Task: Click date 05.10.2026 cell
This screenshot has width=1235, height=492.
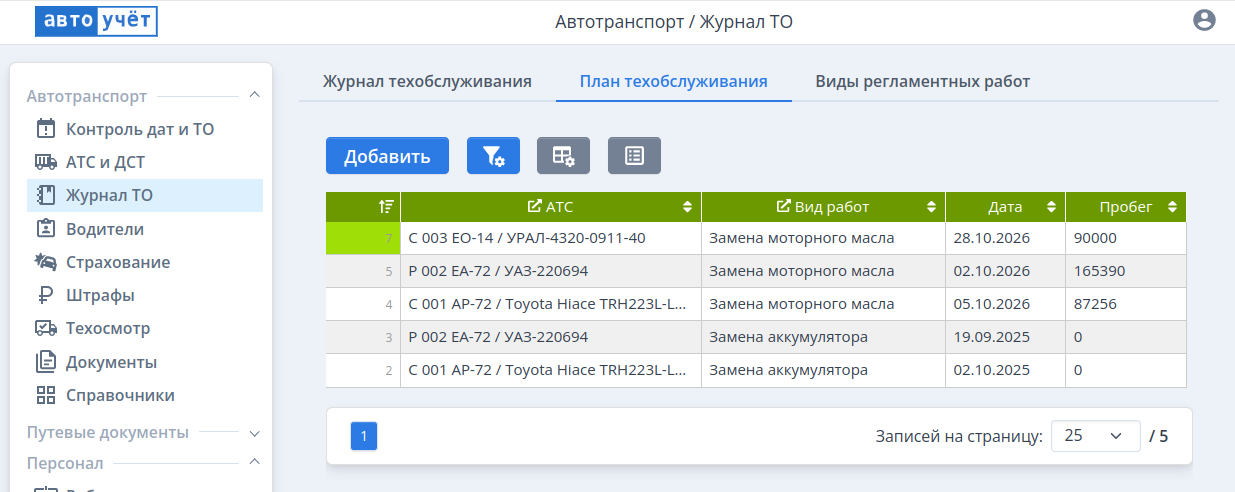Action: pos(1005,304)
